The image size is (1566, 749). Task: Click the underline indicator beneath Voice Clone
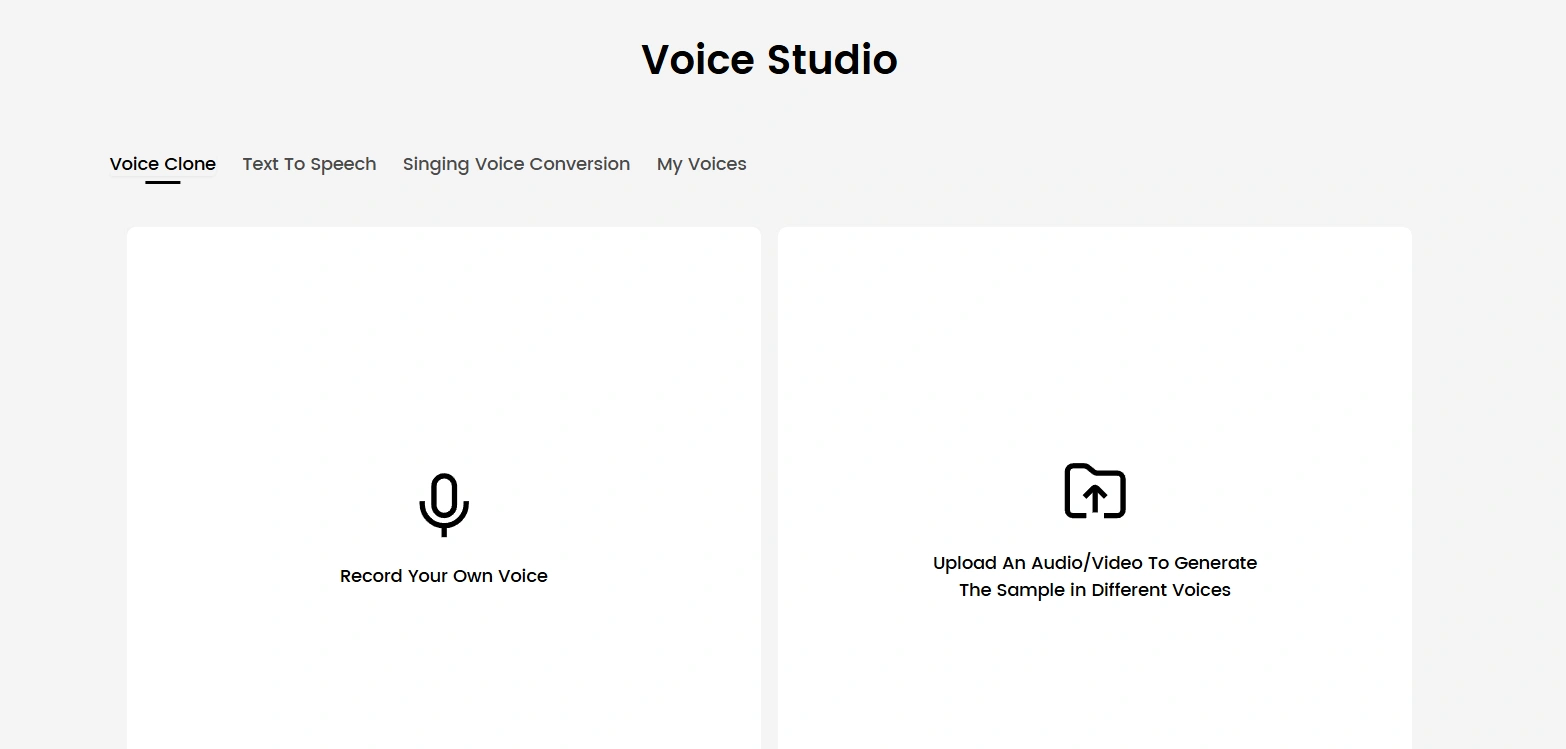click(163, 182)
